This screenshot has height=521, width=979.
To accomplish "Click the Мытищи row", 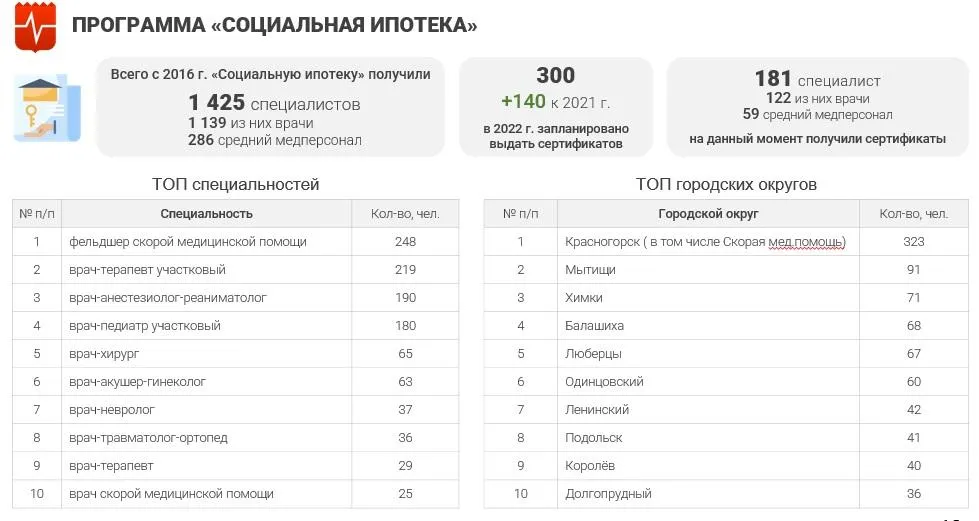I will coord(726,270).
